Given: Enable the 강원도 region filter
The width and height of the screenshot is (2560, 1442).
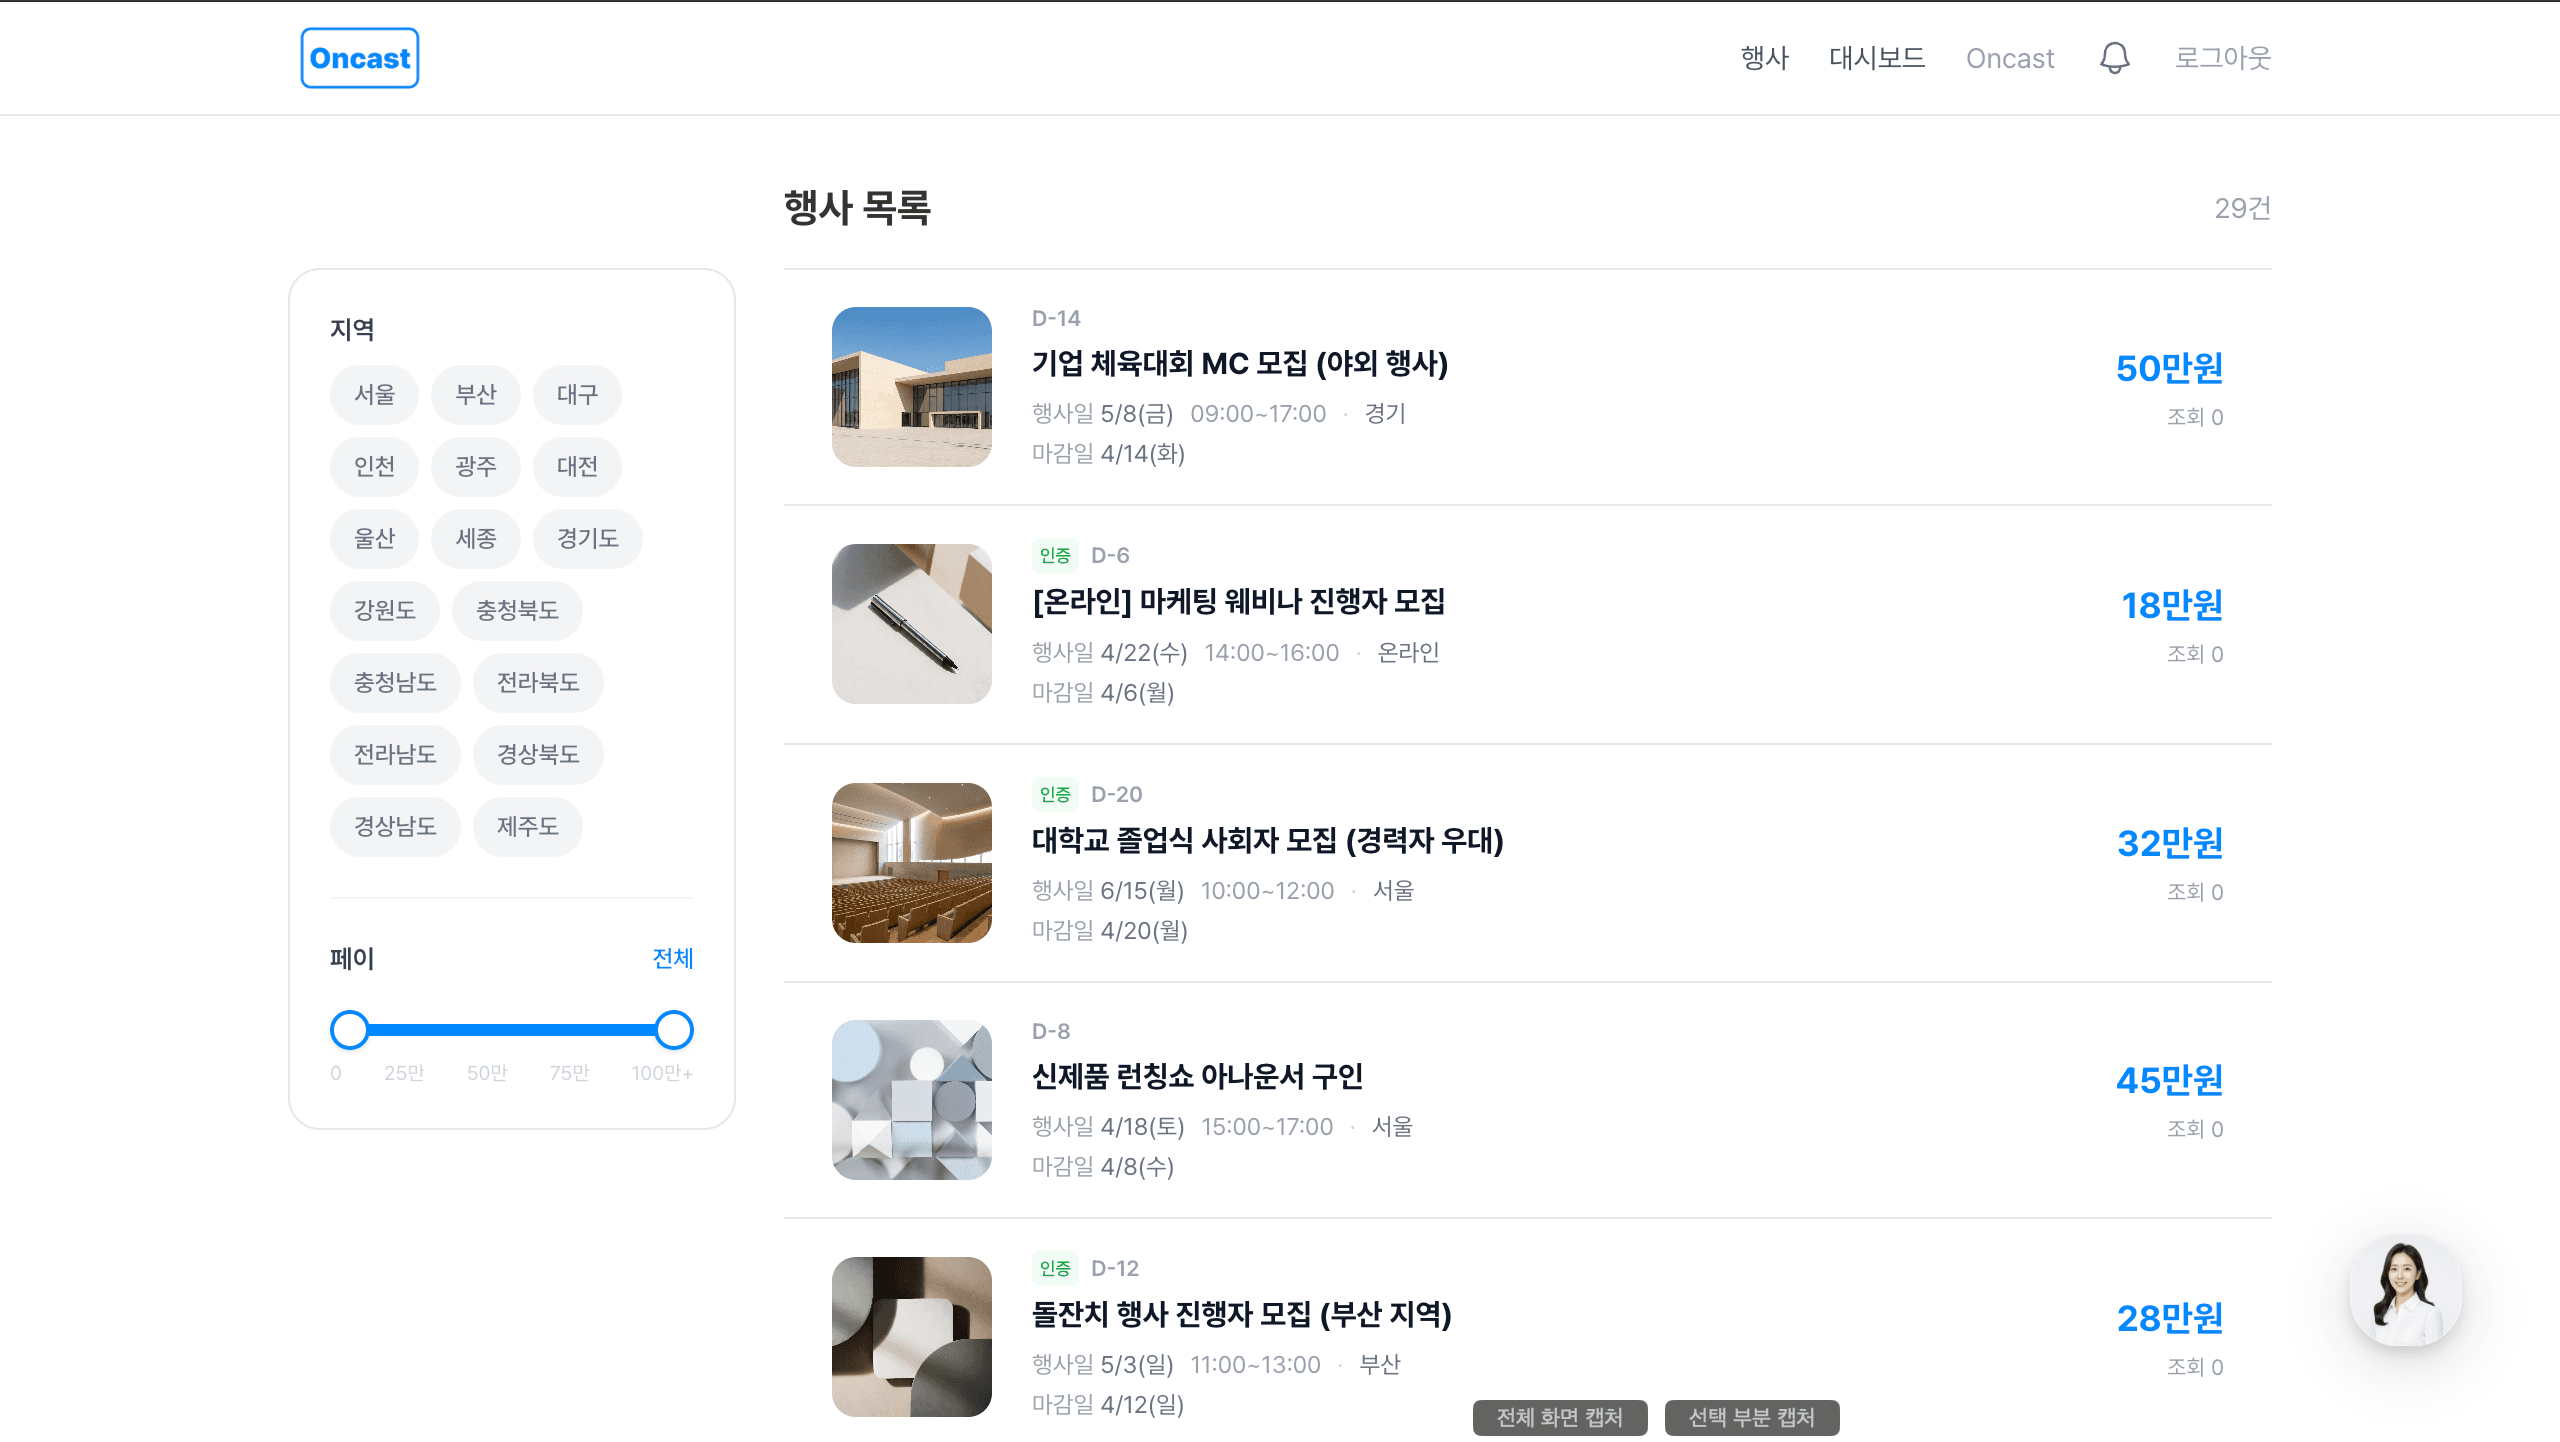Looking at the screenshot, I should 384,610.
